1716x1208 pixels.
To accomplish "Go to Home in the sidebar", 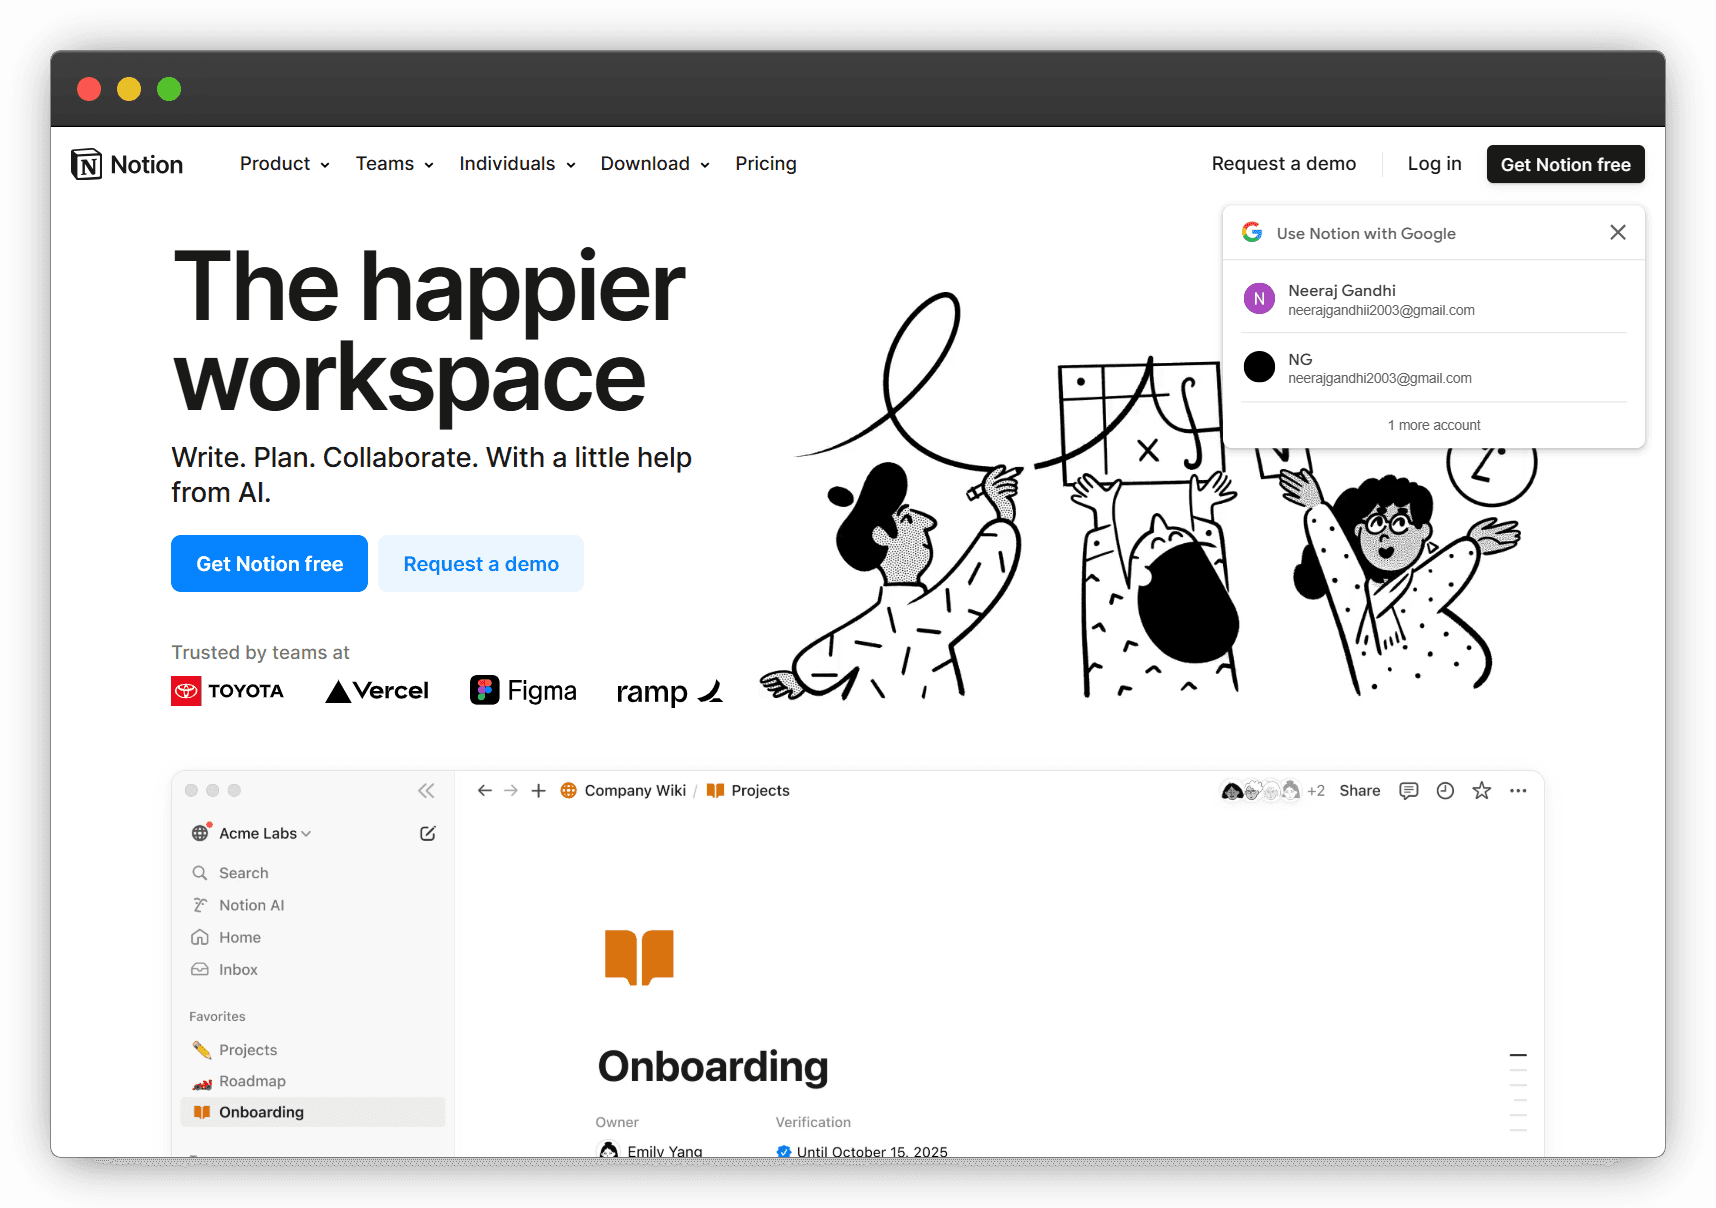I will tap(313, 937).
